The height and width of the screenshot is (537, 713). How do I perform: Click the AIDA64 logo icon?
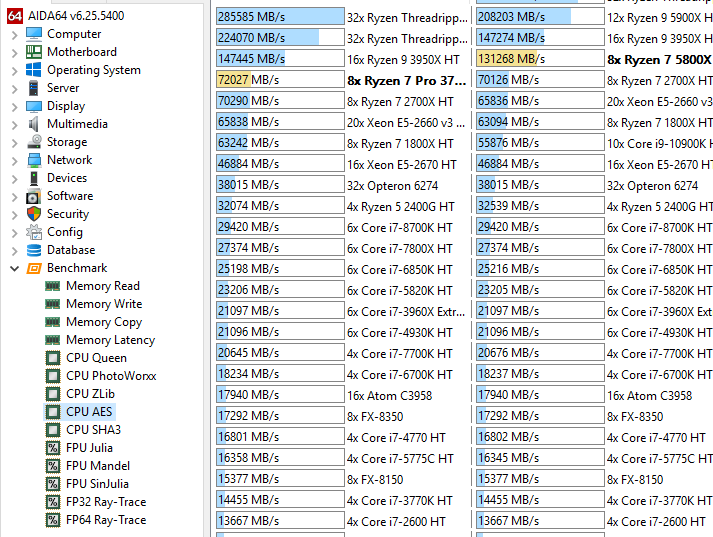15,16
